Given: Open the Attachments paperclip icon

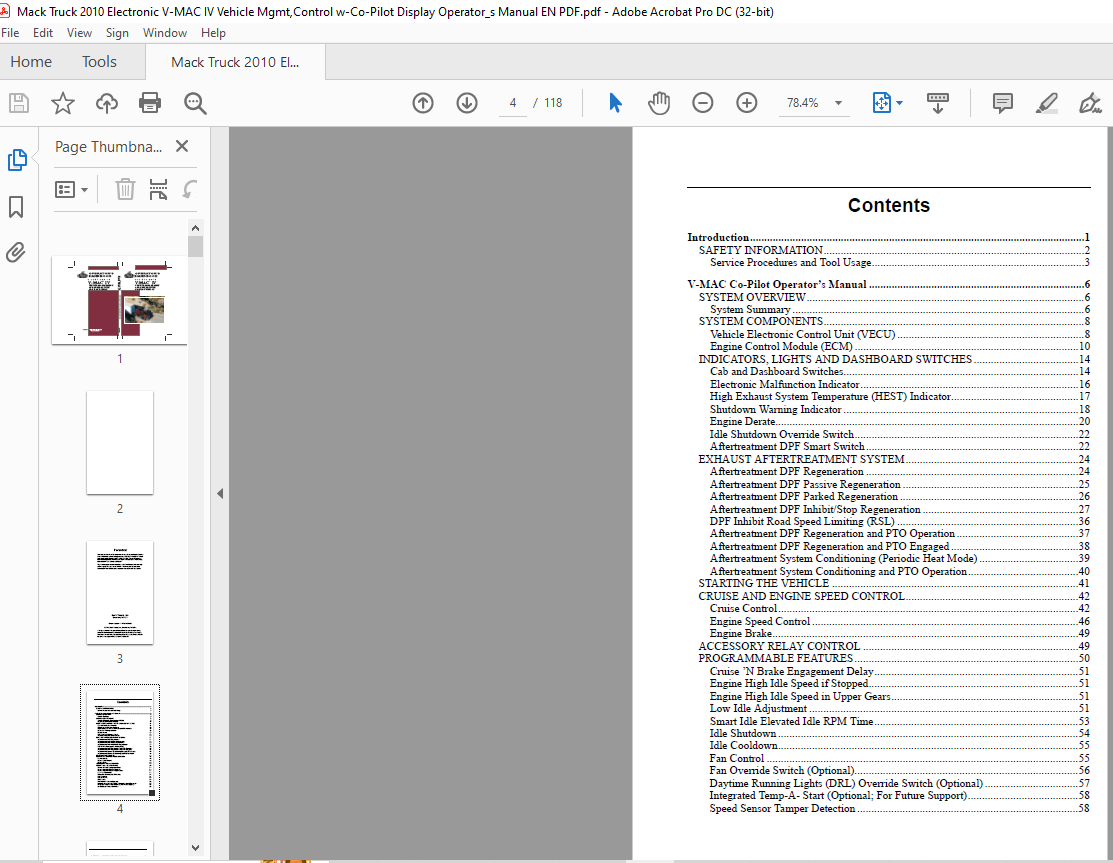Looking at the screenshot, I should tap(16, 253).
